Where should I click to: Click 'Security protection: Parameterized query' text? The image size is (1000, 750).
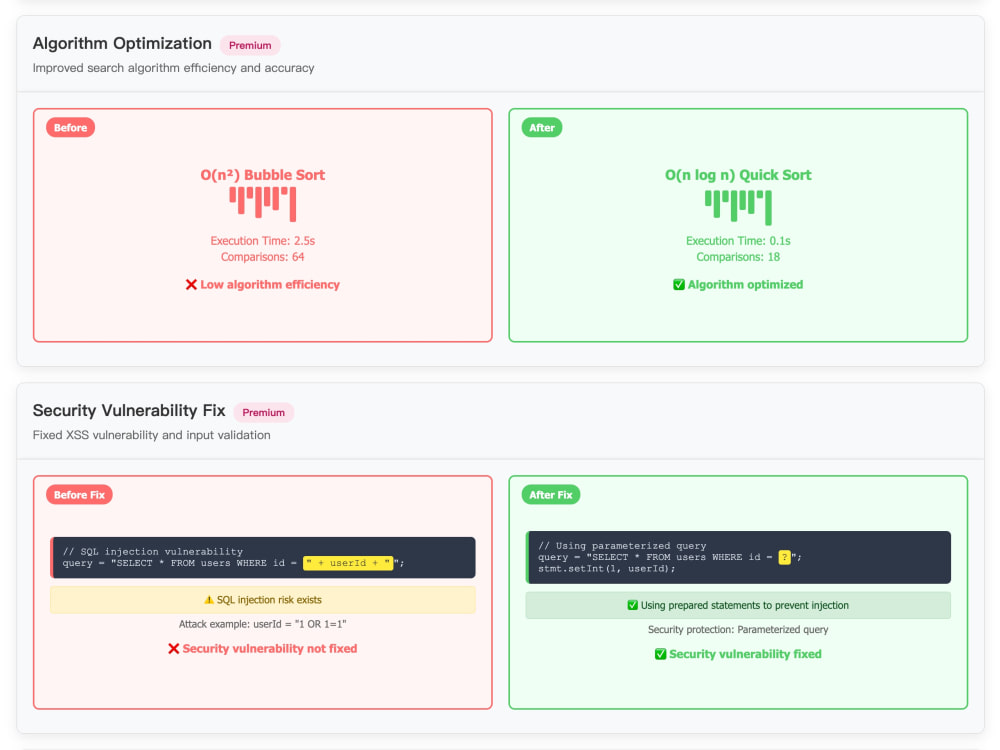739,629
